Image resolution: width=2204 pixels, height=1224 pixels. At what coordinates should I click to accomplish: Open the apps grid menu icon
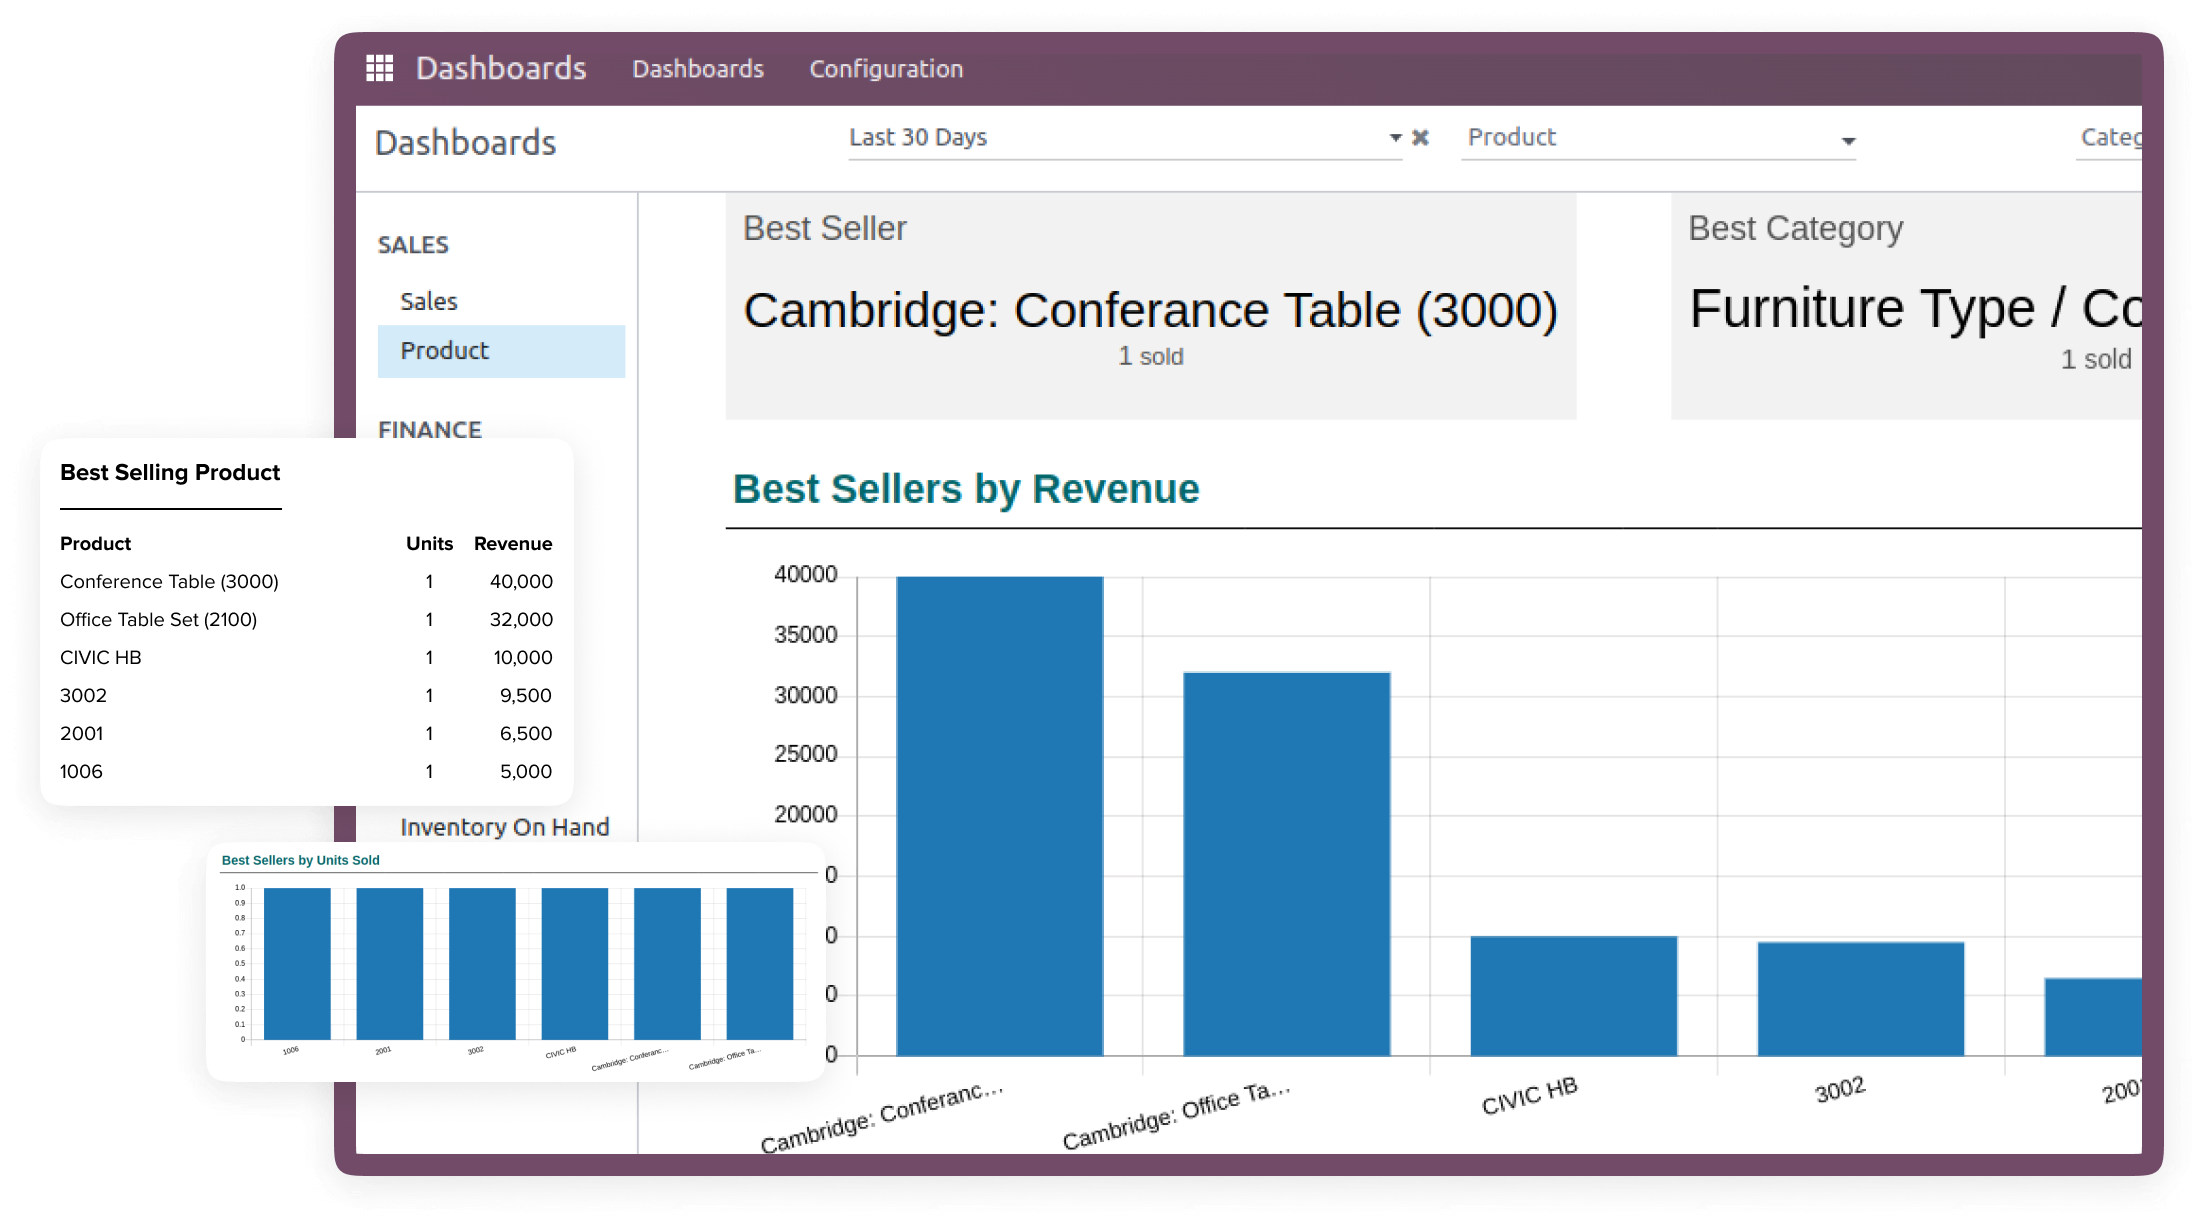[x=379, y=68]
